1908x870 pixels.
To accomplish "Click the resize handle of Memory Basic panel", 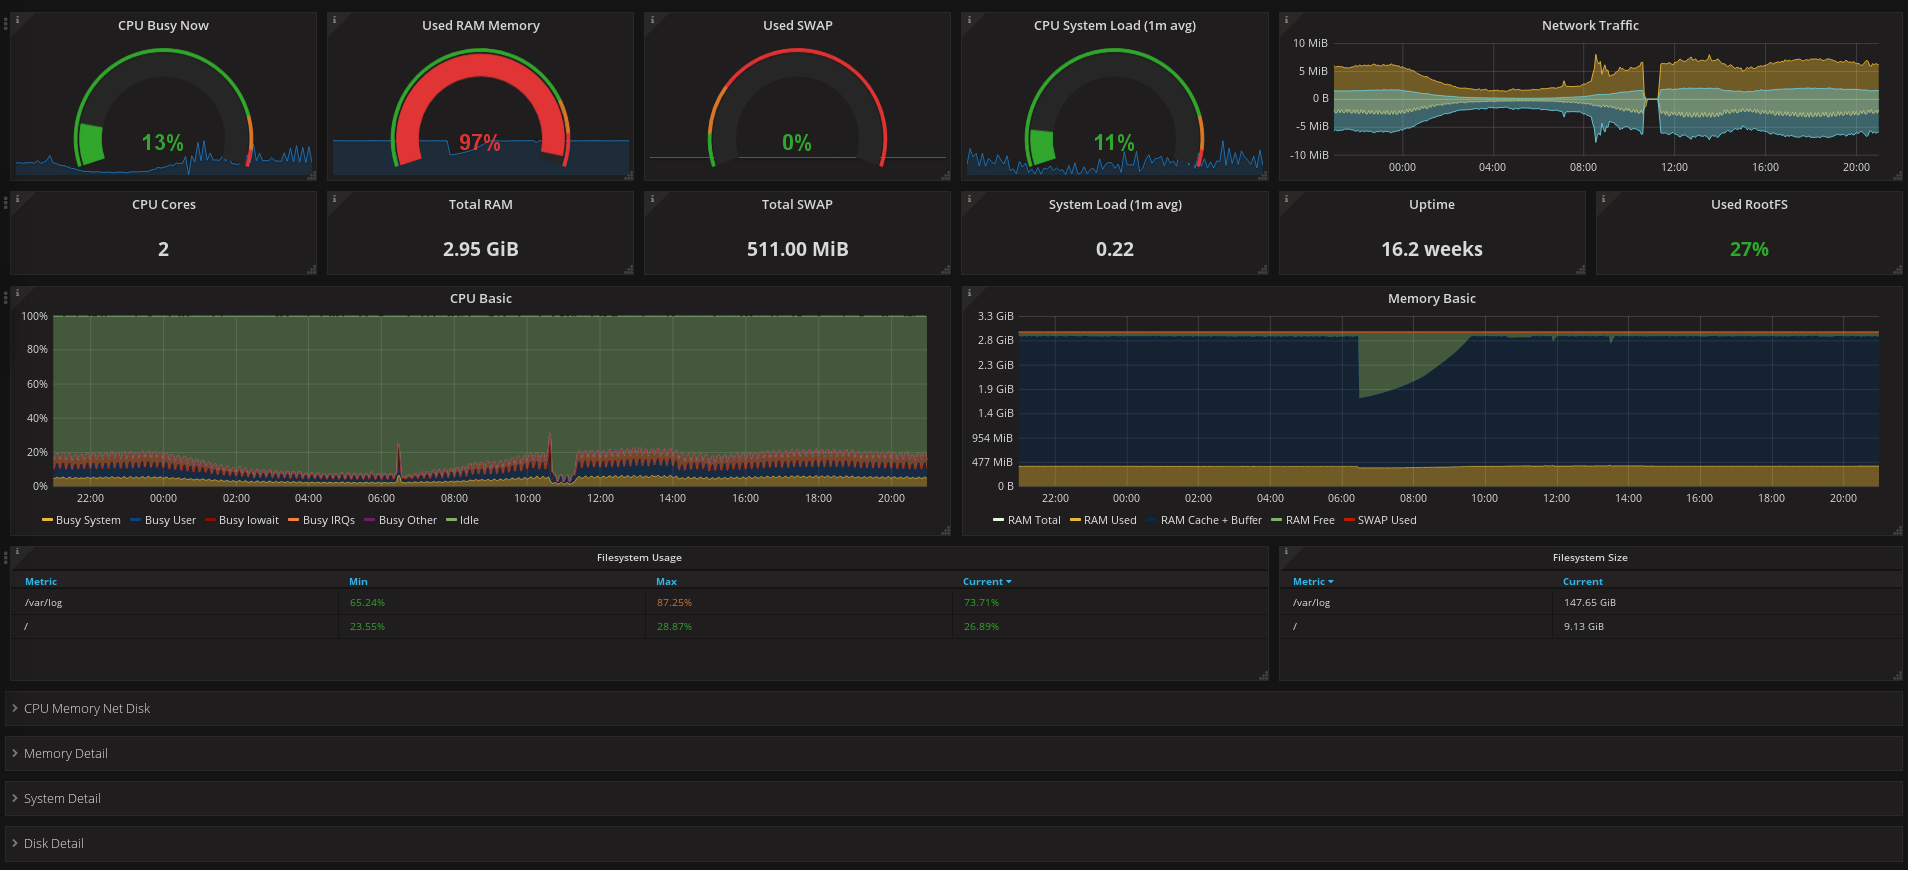I will [1898, 531].
